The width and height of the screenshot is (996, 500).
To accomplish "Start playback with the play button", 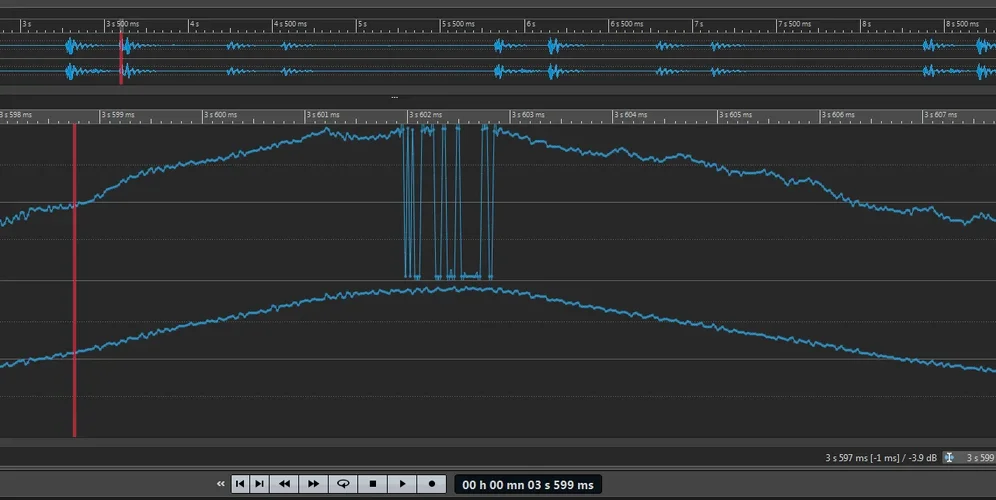I will (402, 484).
